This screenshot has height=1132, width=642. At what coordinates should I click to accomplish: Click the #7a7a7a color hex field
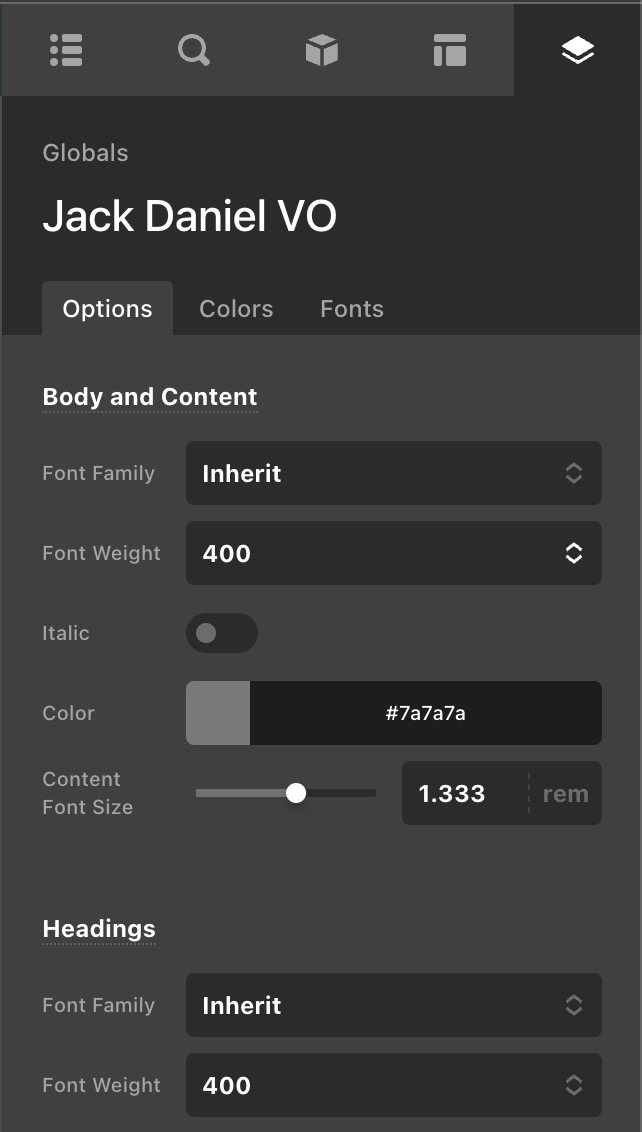click(426, 713)
